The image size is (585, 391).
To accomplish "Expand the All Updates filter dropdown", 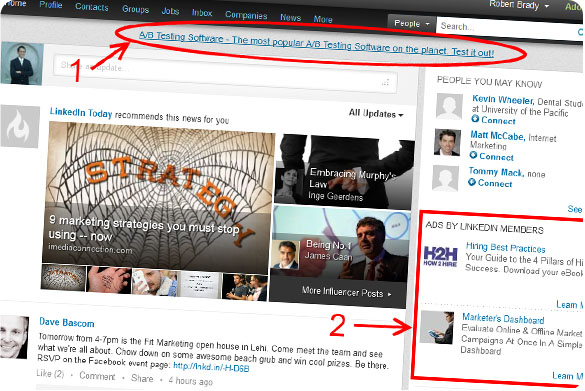I will click(376, 114).
